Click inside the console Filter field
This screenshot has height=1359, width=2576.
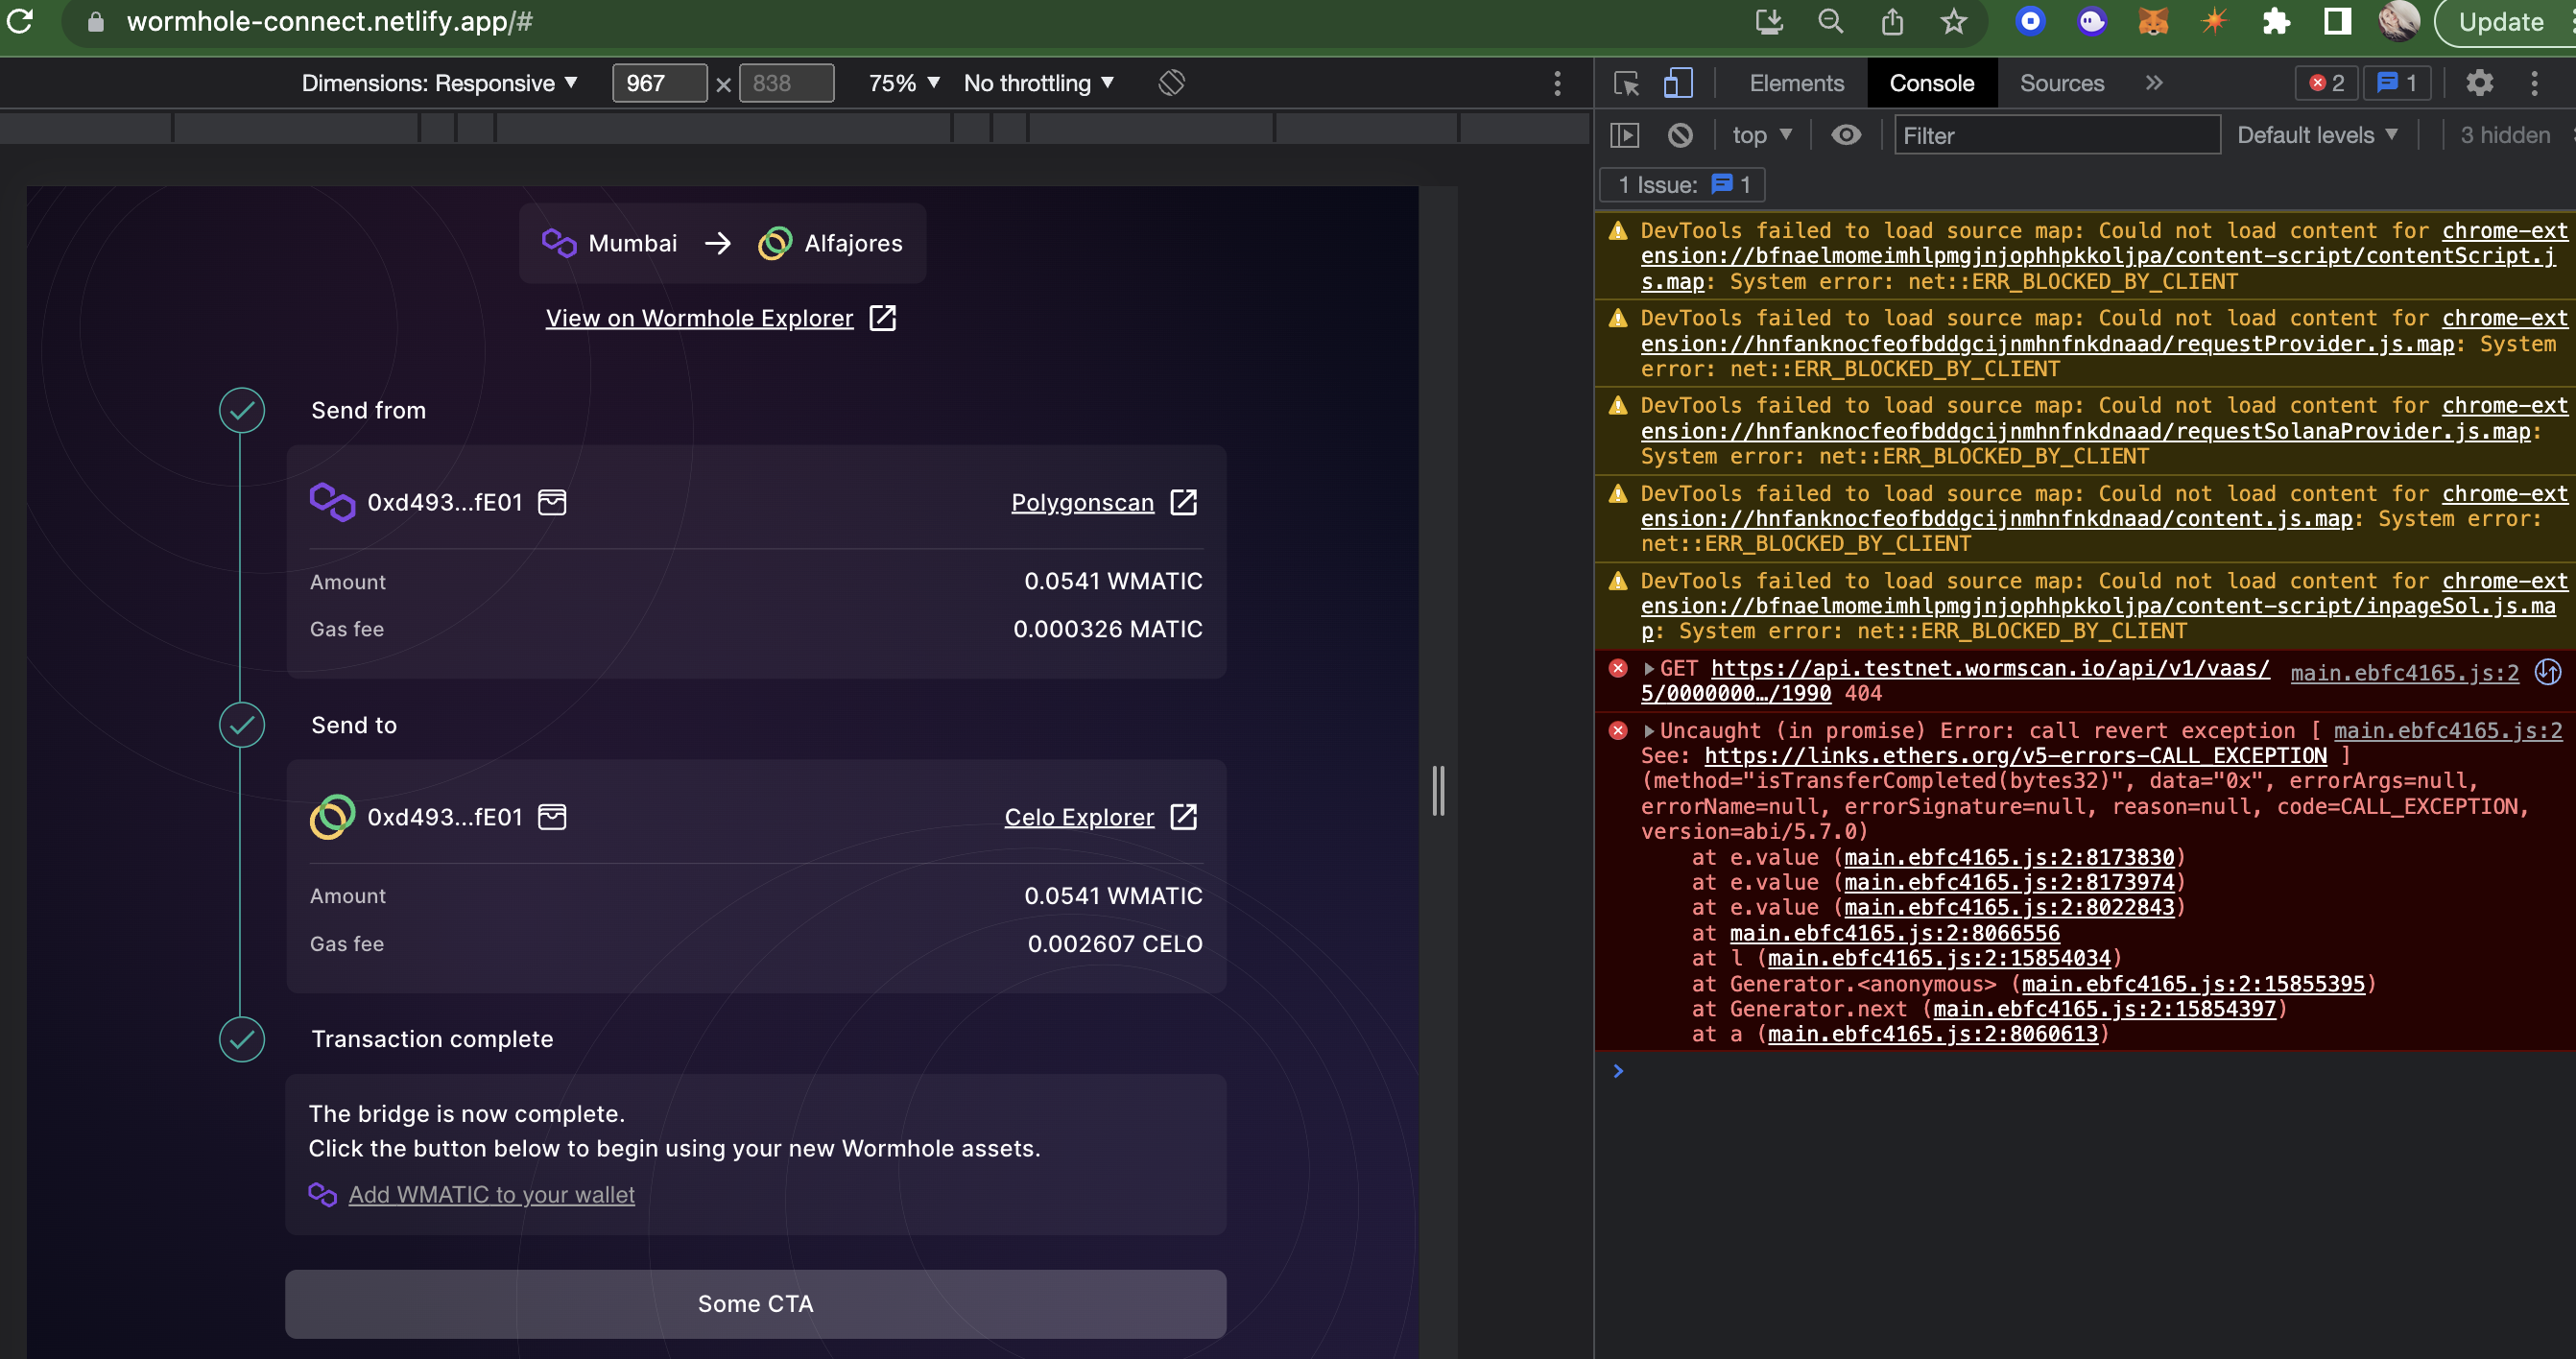[x=2056, y=135]
